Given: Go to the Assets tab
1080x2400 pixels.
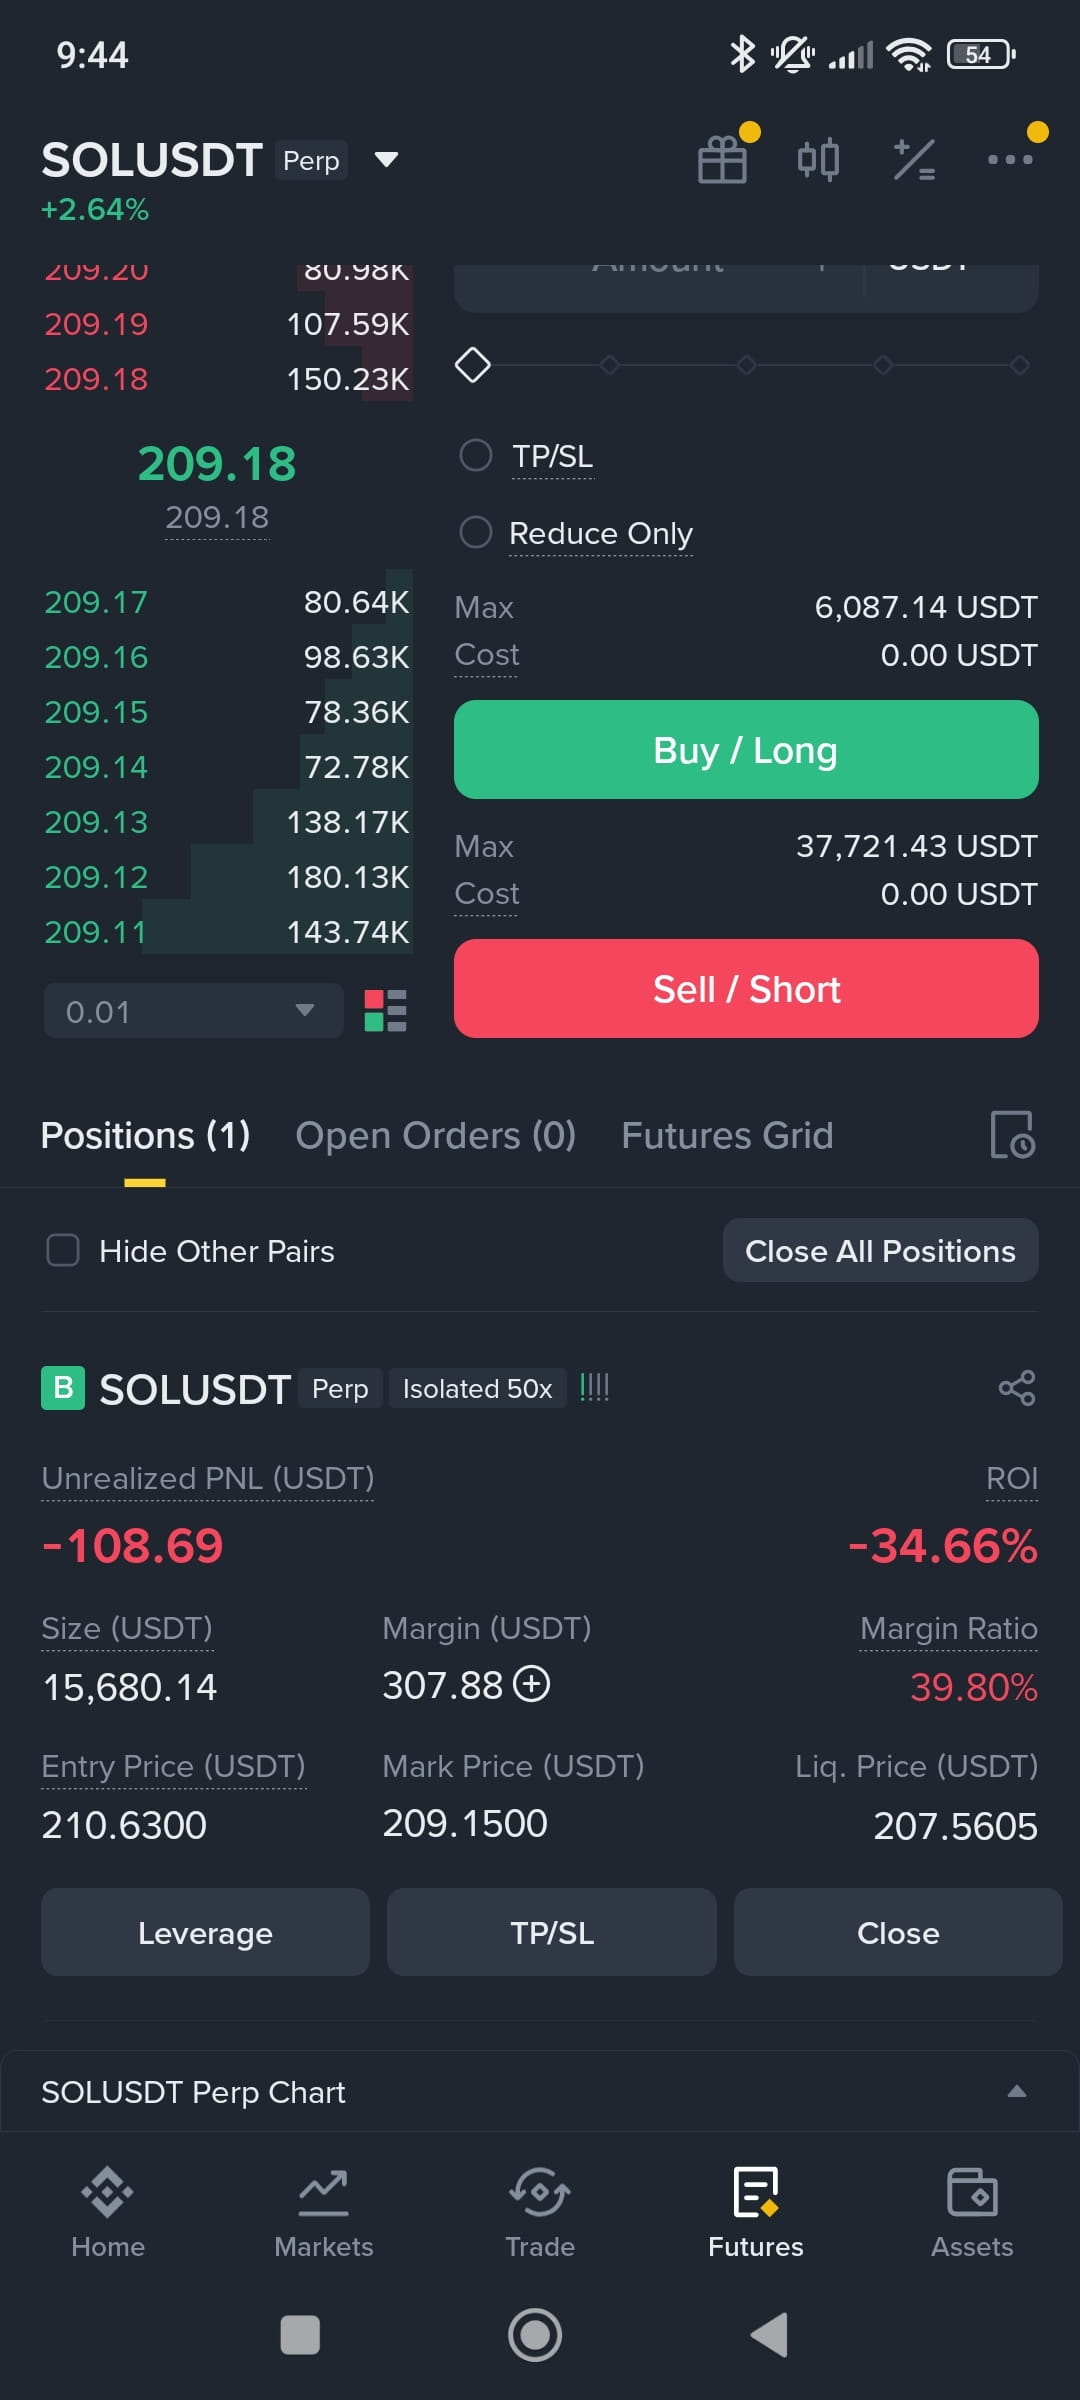Looking at the screenshot, I should (972, 2212).
